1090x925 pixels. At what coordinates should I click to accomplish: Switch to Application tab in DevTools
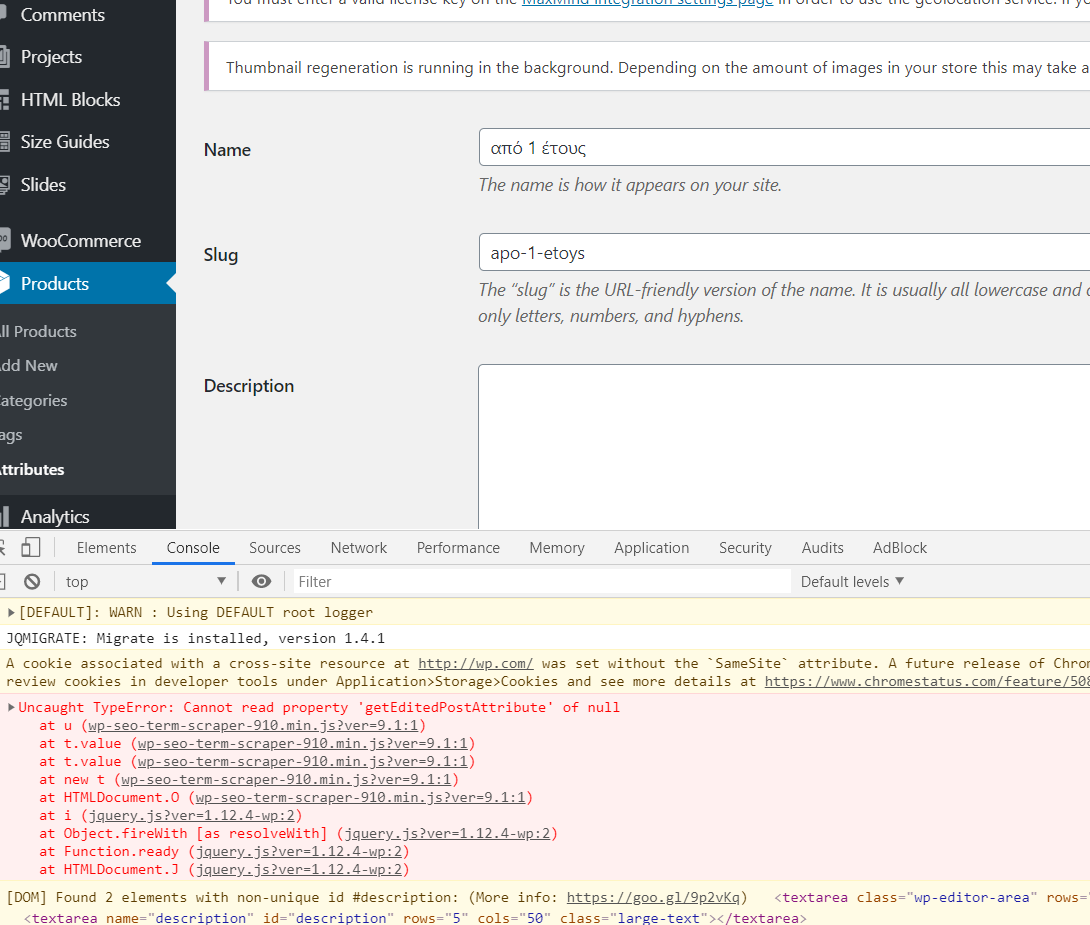(x=651, y=548)
